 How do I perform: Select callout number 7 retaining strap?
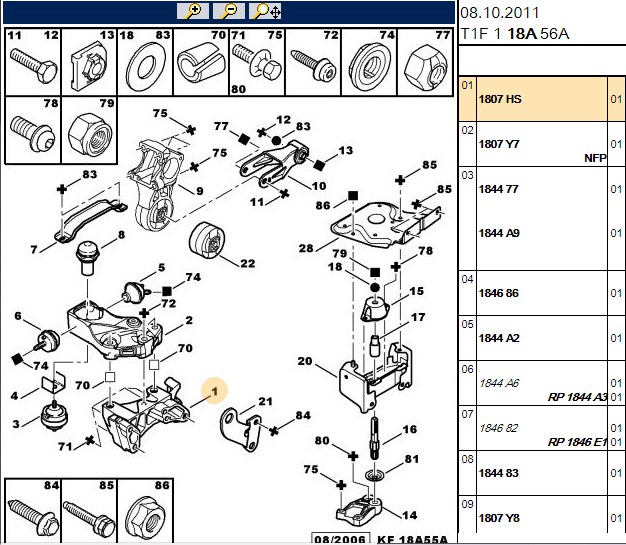(x=34, y=250)
